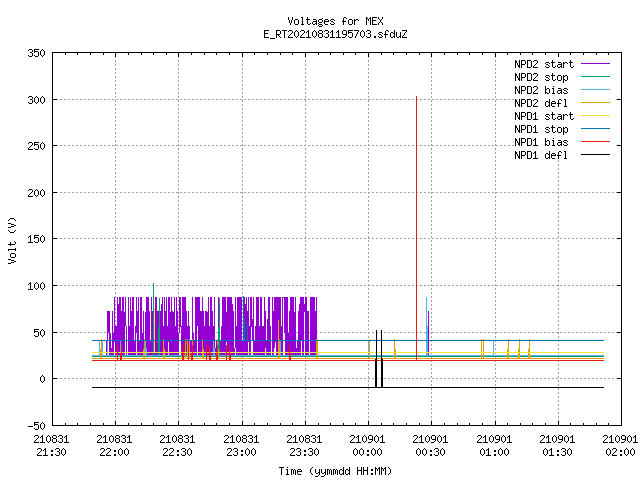Viewport: 640px width, 480px height.
Task: Click the black double spike after 00:00
Action: click(x=379, y=359)
